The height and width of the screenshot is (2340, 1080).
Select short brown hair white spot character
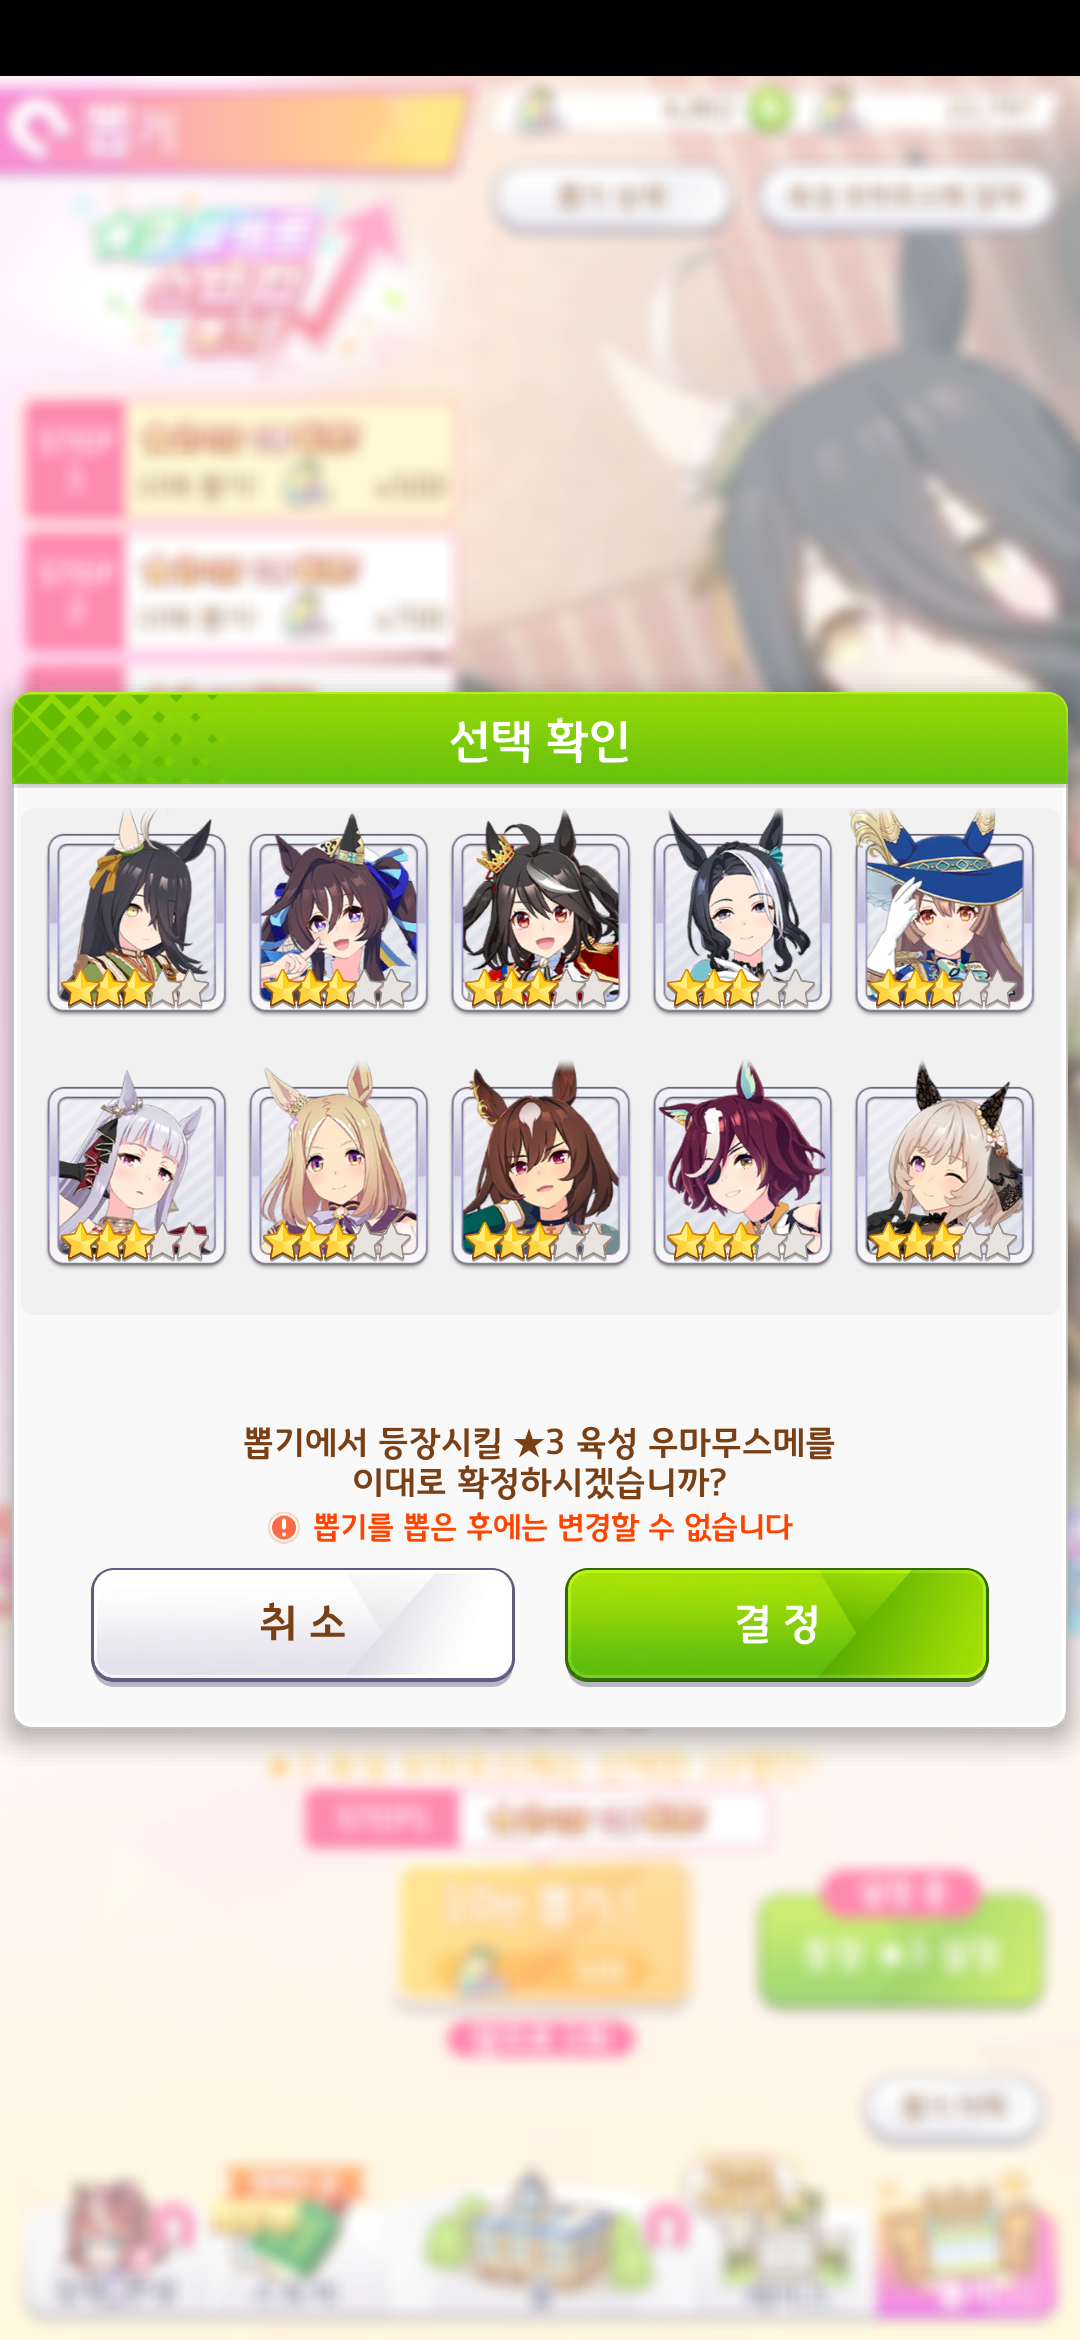click(x=540, y=1166)
